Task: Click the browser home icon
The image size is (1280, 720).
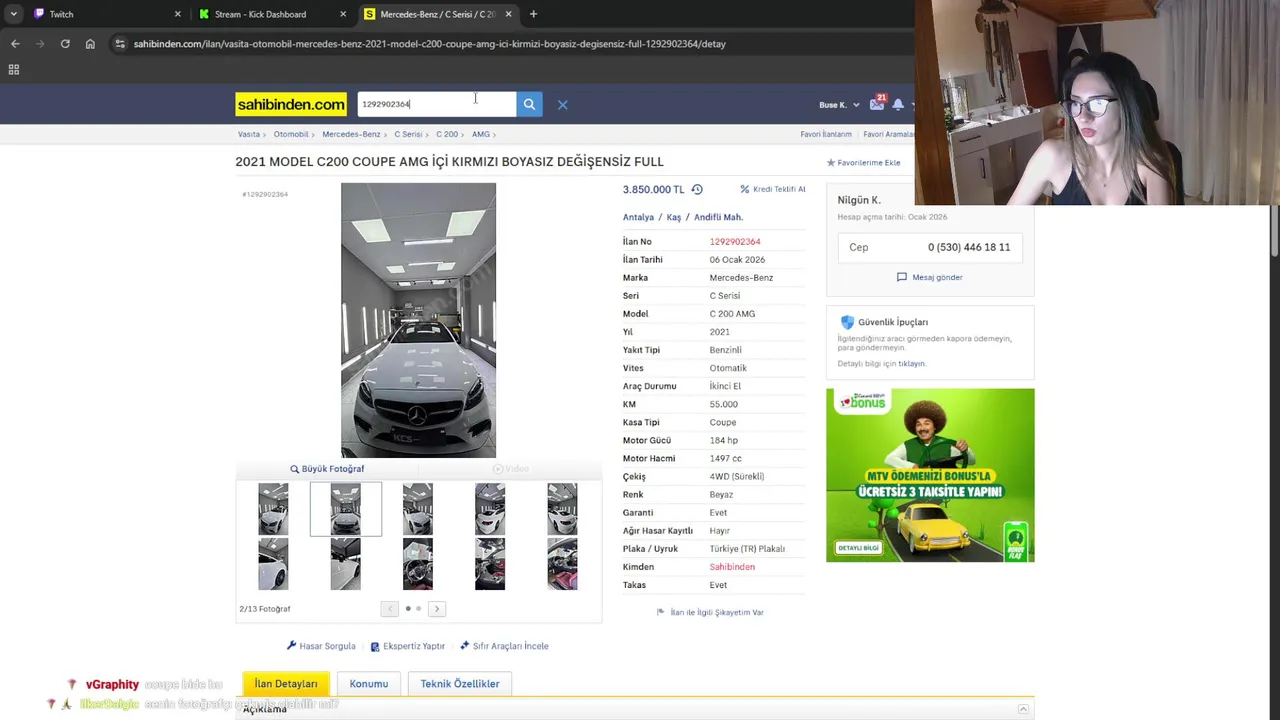Action: (90, 44)
